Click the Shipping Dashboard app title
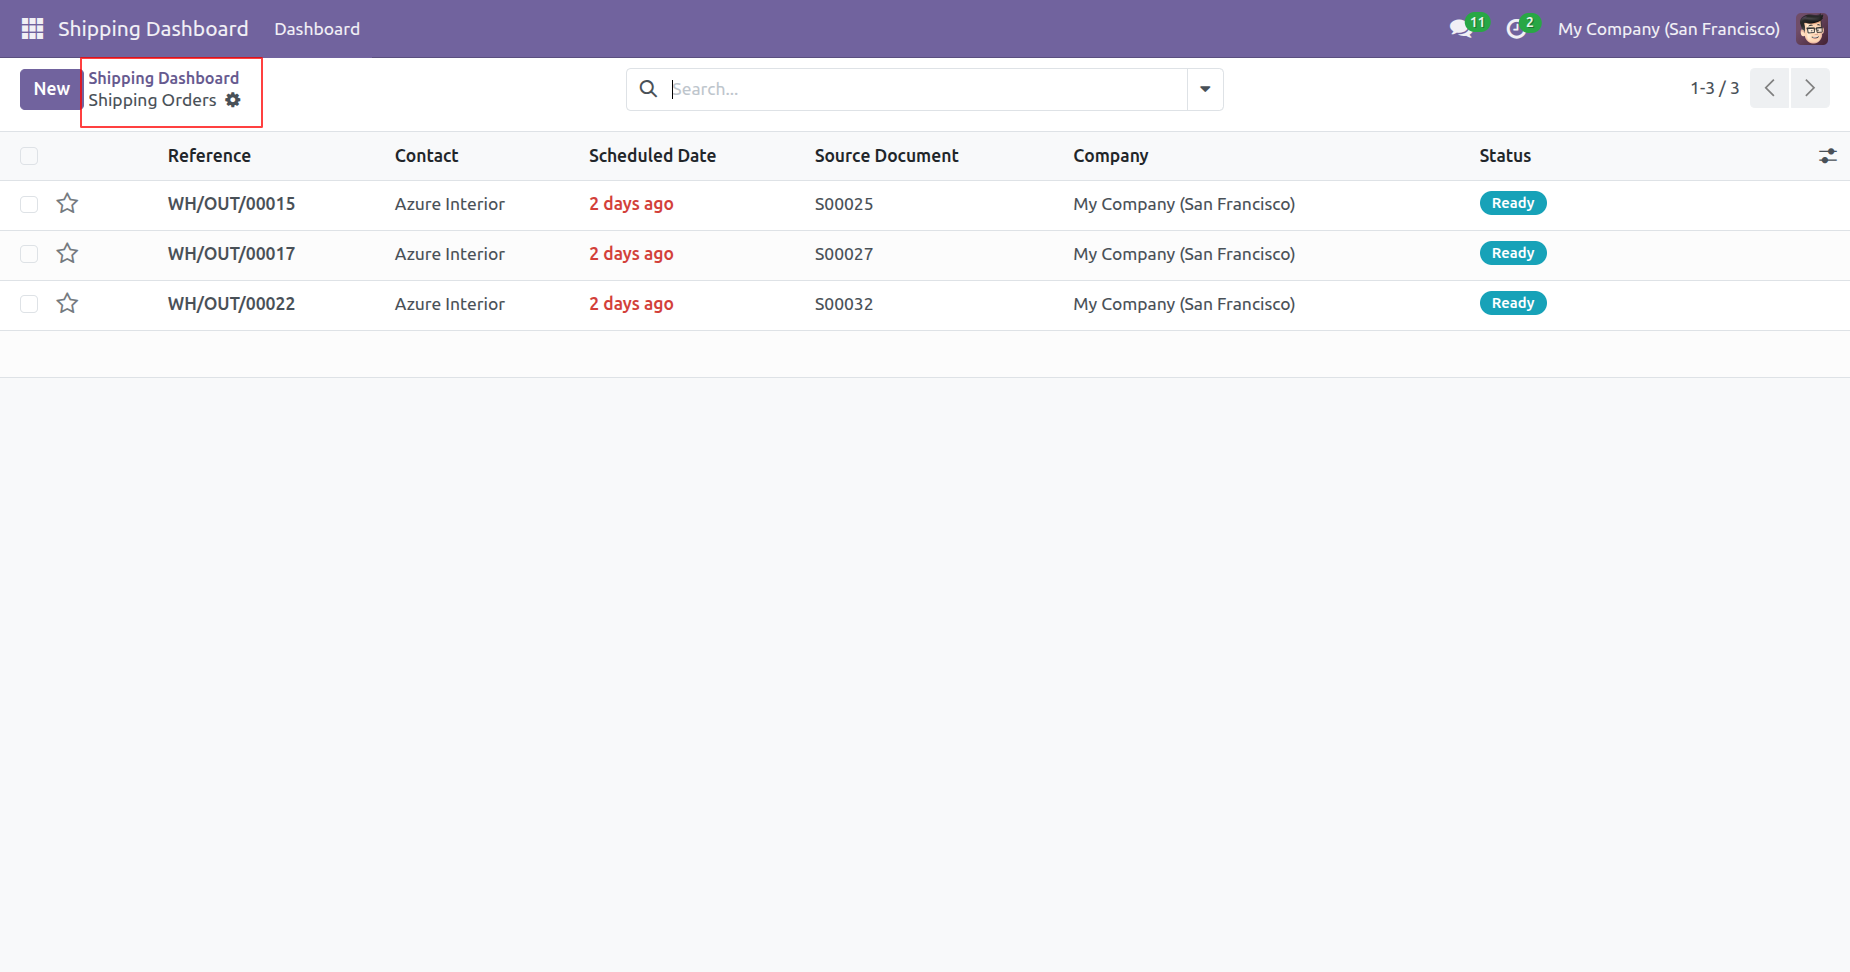The image size is (1850, 972). [x=153, y=29]
